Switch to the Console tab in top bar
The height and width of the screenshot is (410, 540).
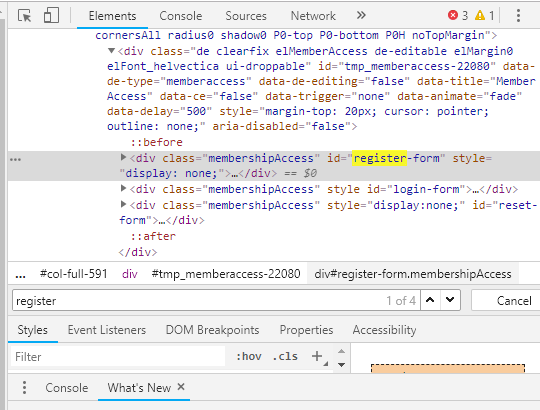[x=180, y=16]
